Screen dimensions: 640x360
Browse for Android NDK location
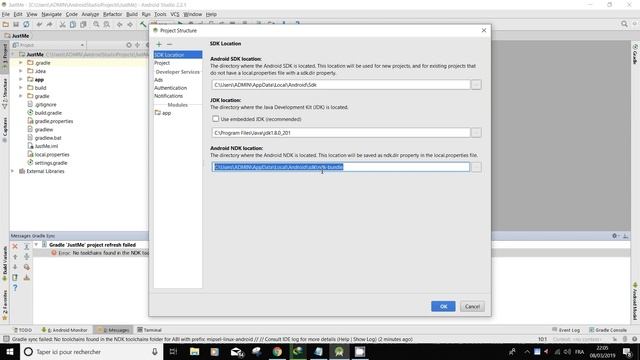click(x=476, y=167)
